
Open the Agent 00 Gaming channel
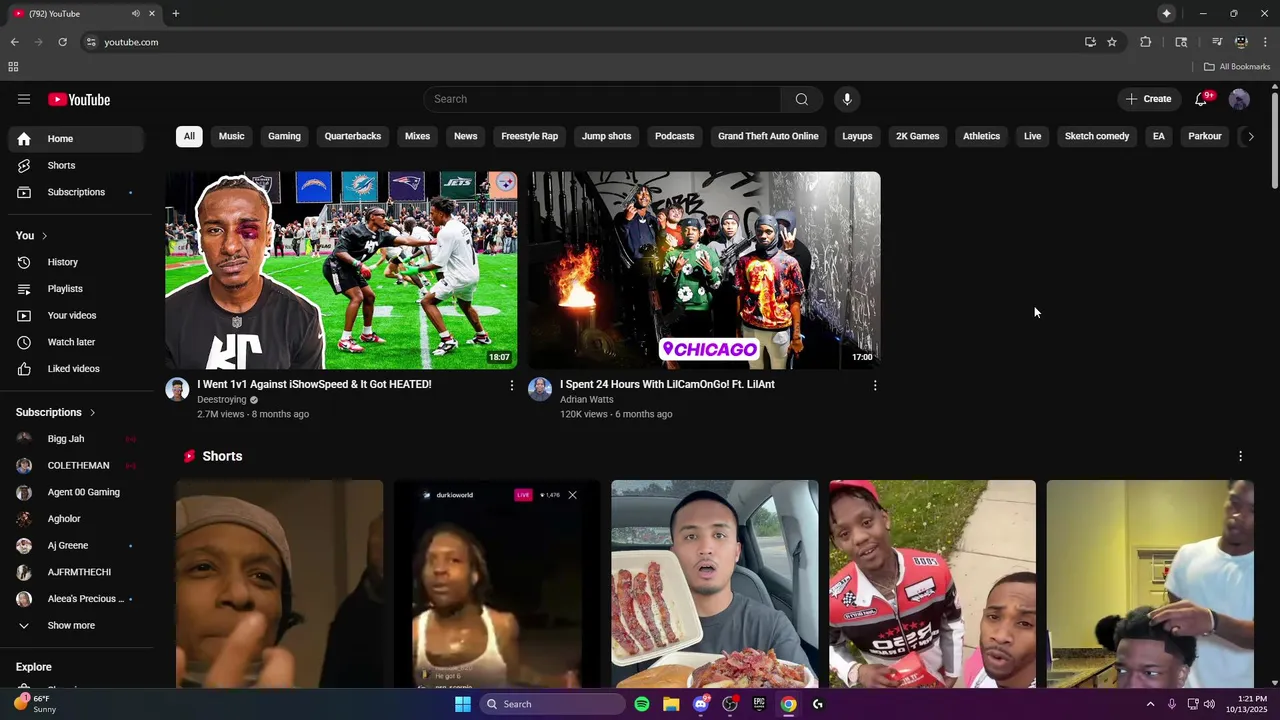76,492
